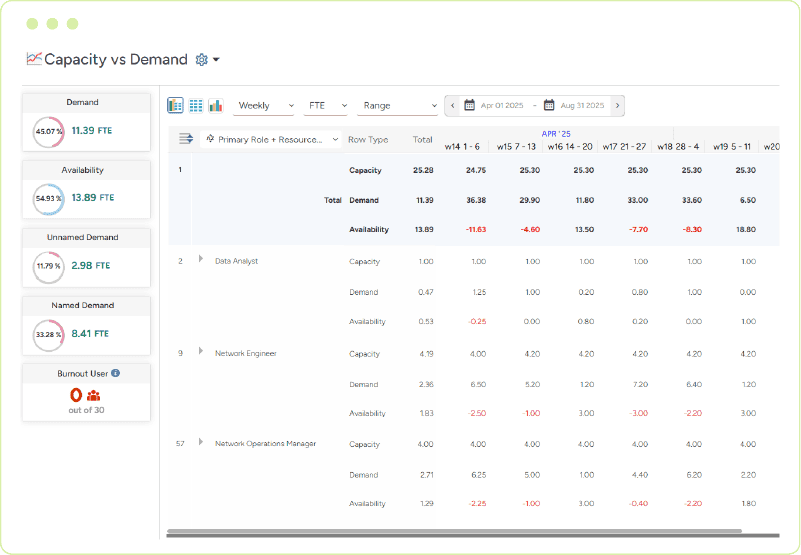This screenshot has width=801, height=555.
Task: Switch to the bar chart view icon
Action: [x=216, y=105]
